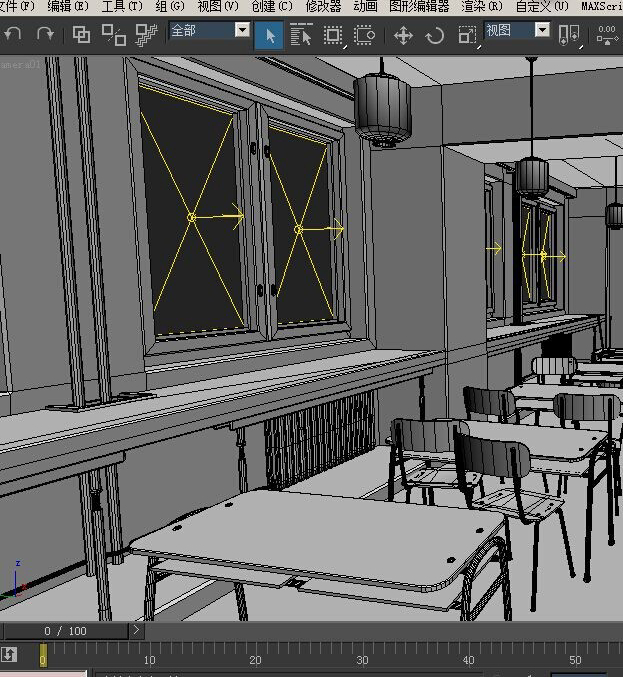Jump to frame 20 on the timeline
The height and width of the screenshot is (677, 623).
pos(256,660)
